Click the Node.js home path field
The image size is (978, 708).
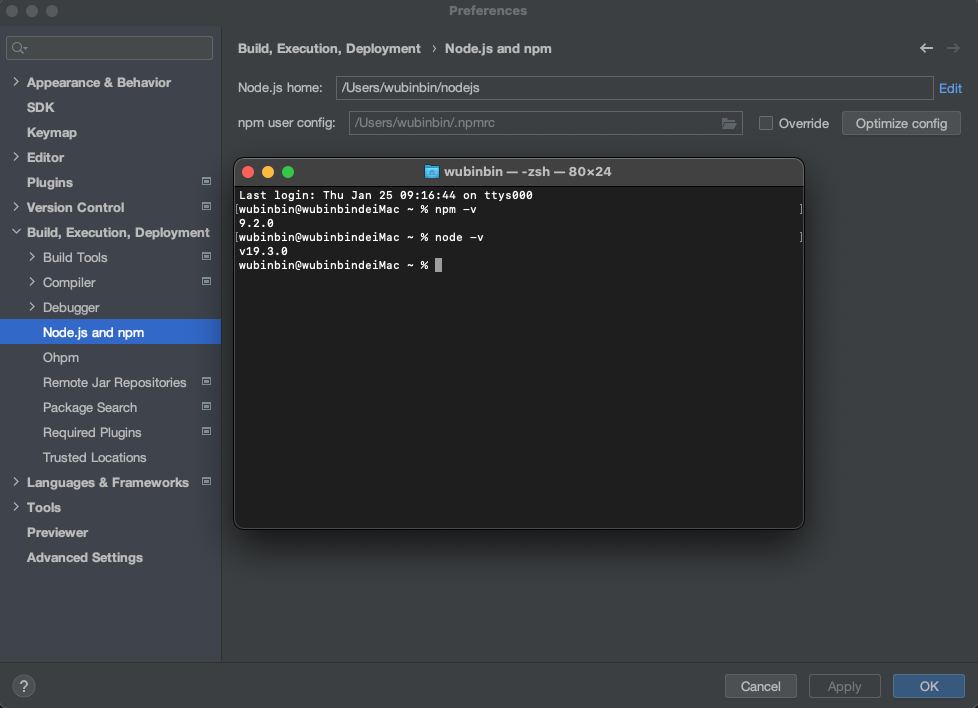634,88
